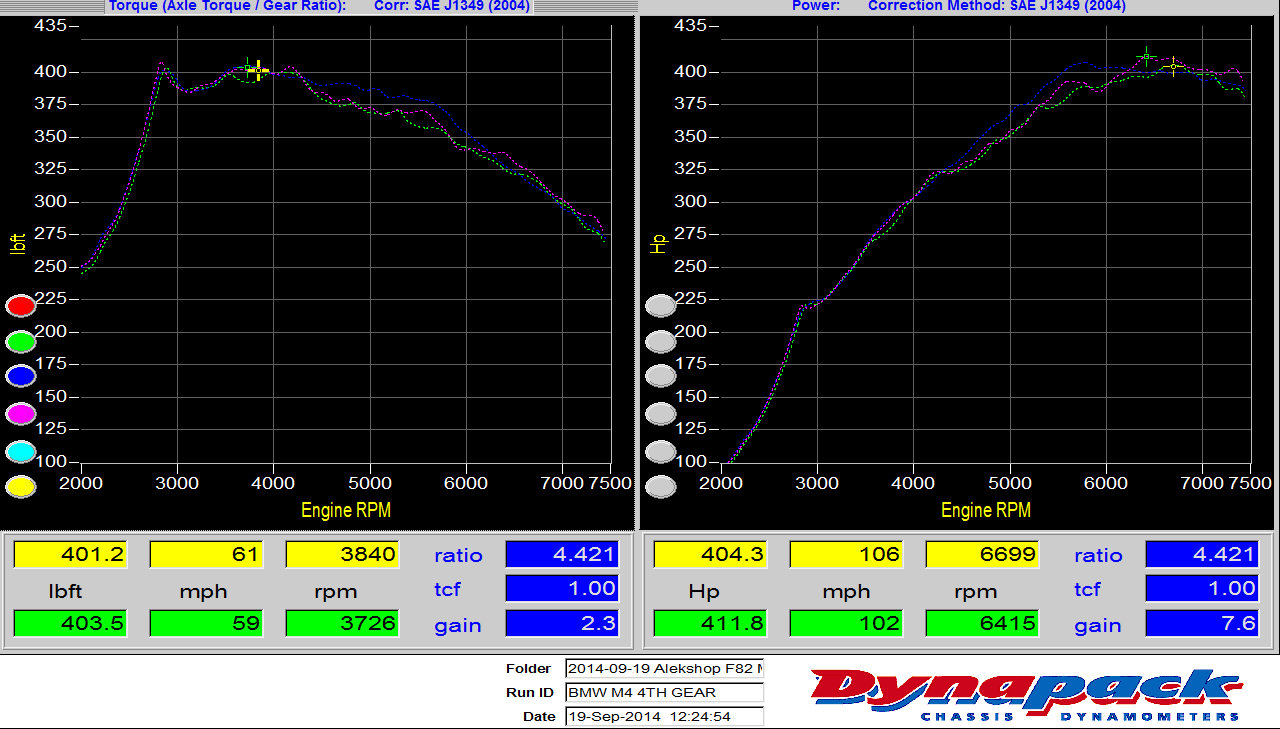Image resolution: width=1280 pixels, height=729 pixels.
Task: Click the torque panel ratio 4.421 box
Action: tap(562, 554)
